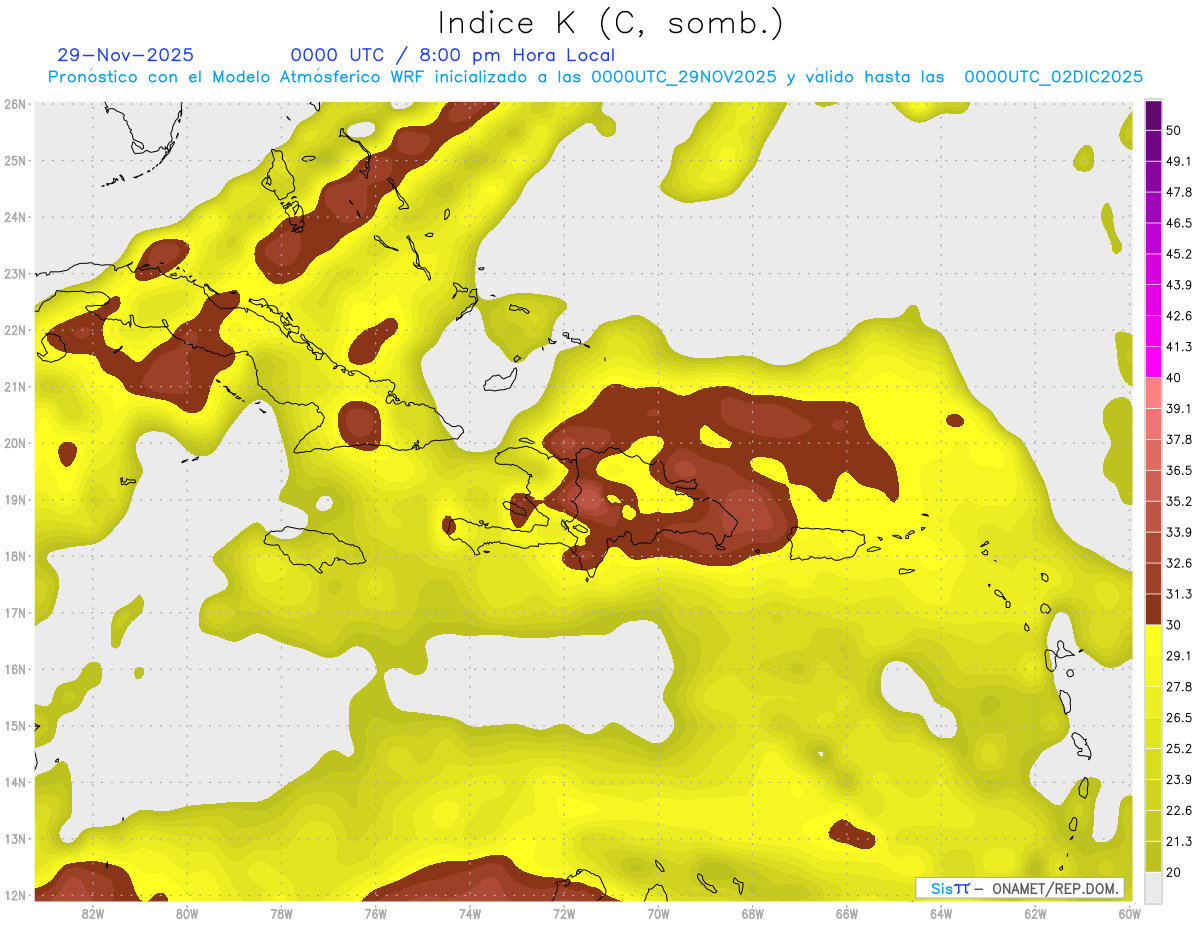The height and width of the screenshot is (927, 1200).
Task: Click the "29.1" color scale label
Action: [1179, 656]
